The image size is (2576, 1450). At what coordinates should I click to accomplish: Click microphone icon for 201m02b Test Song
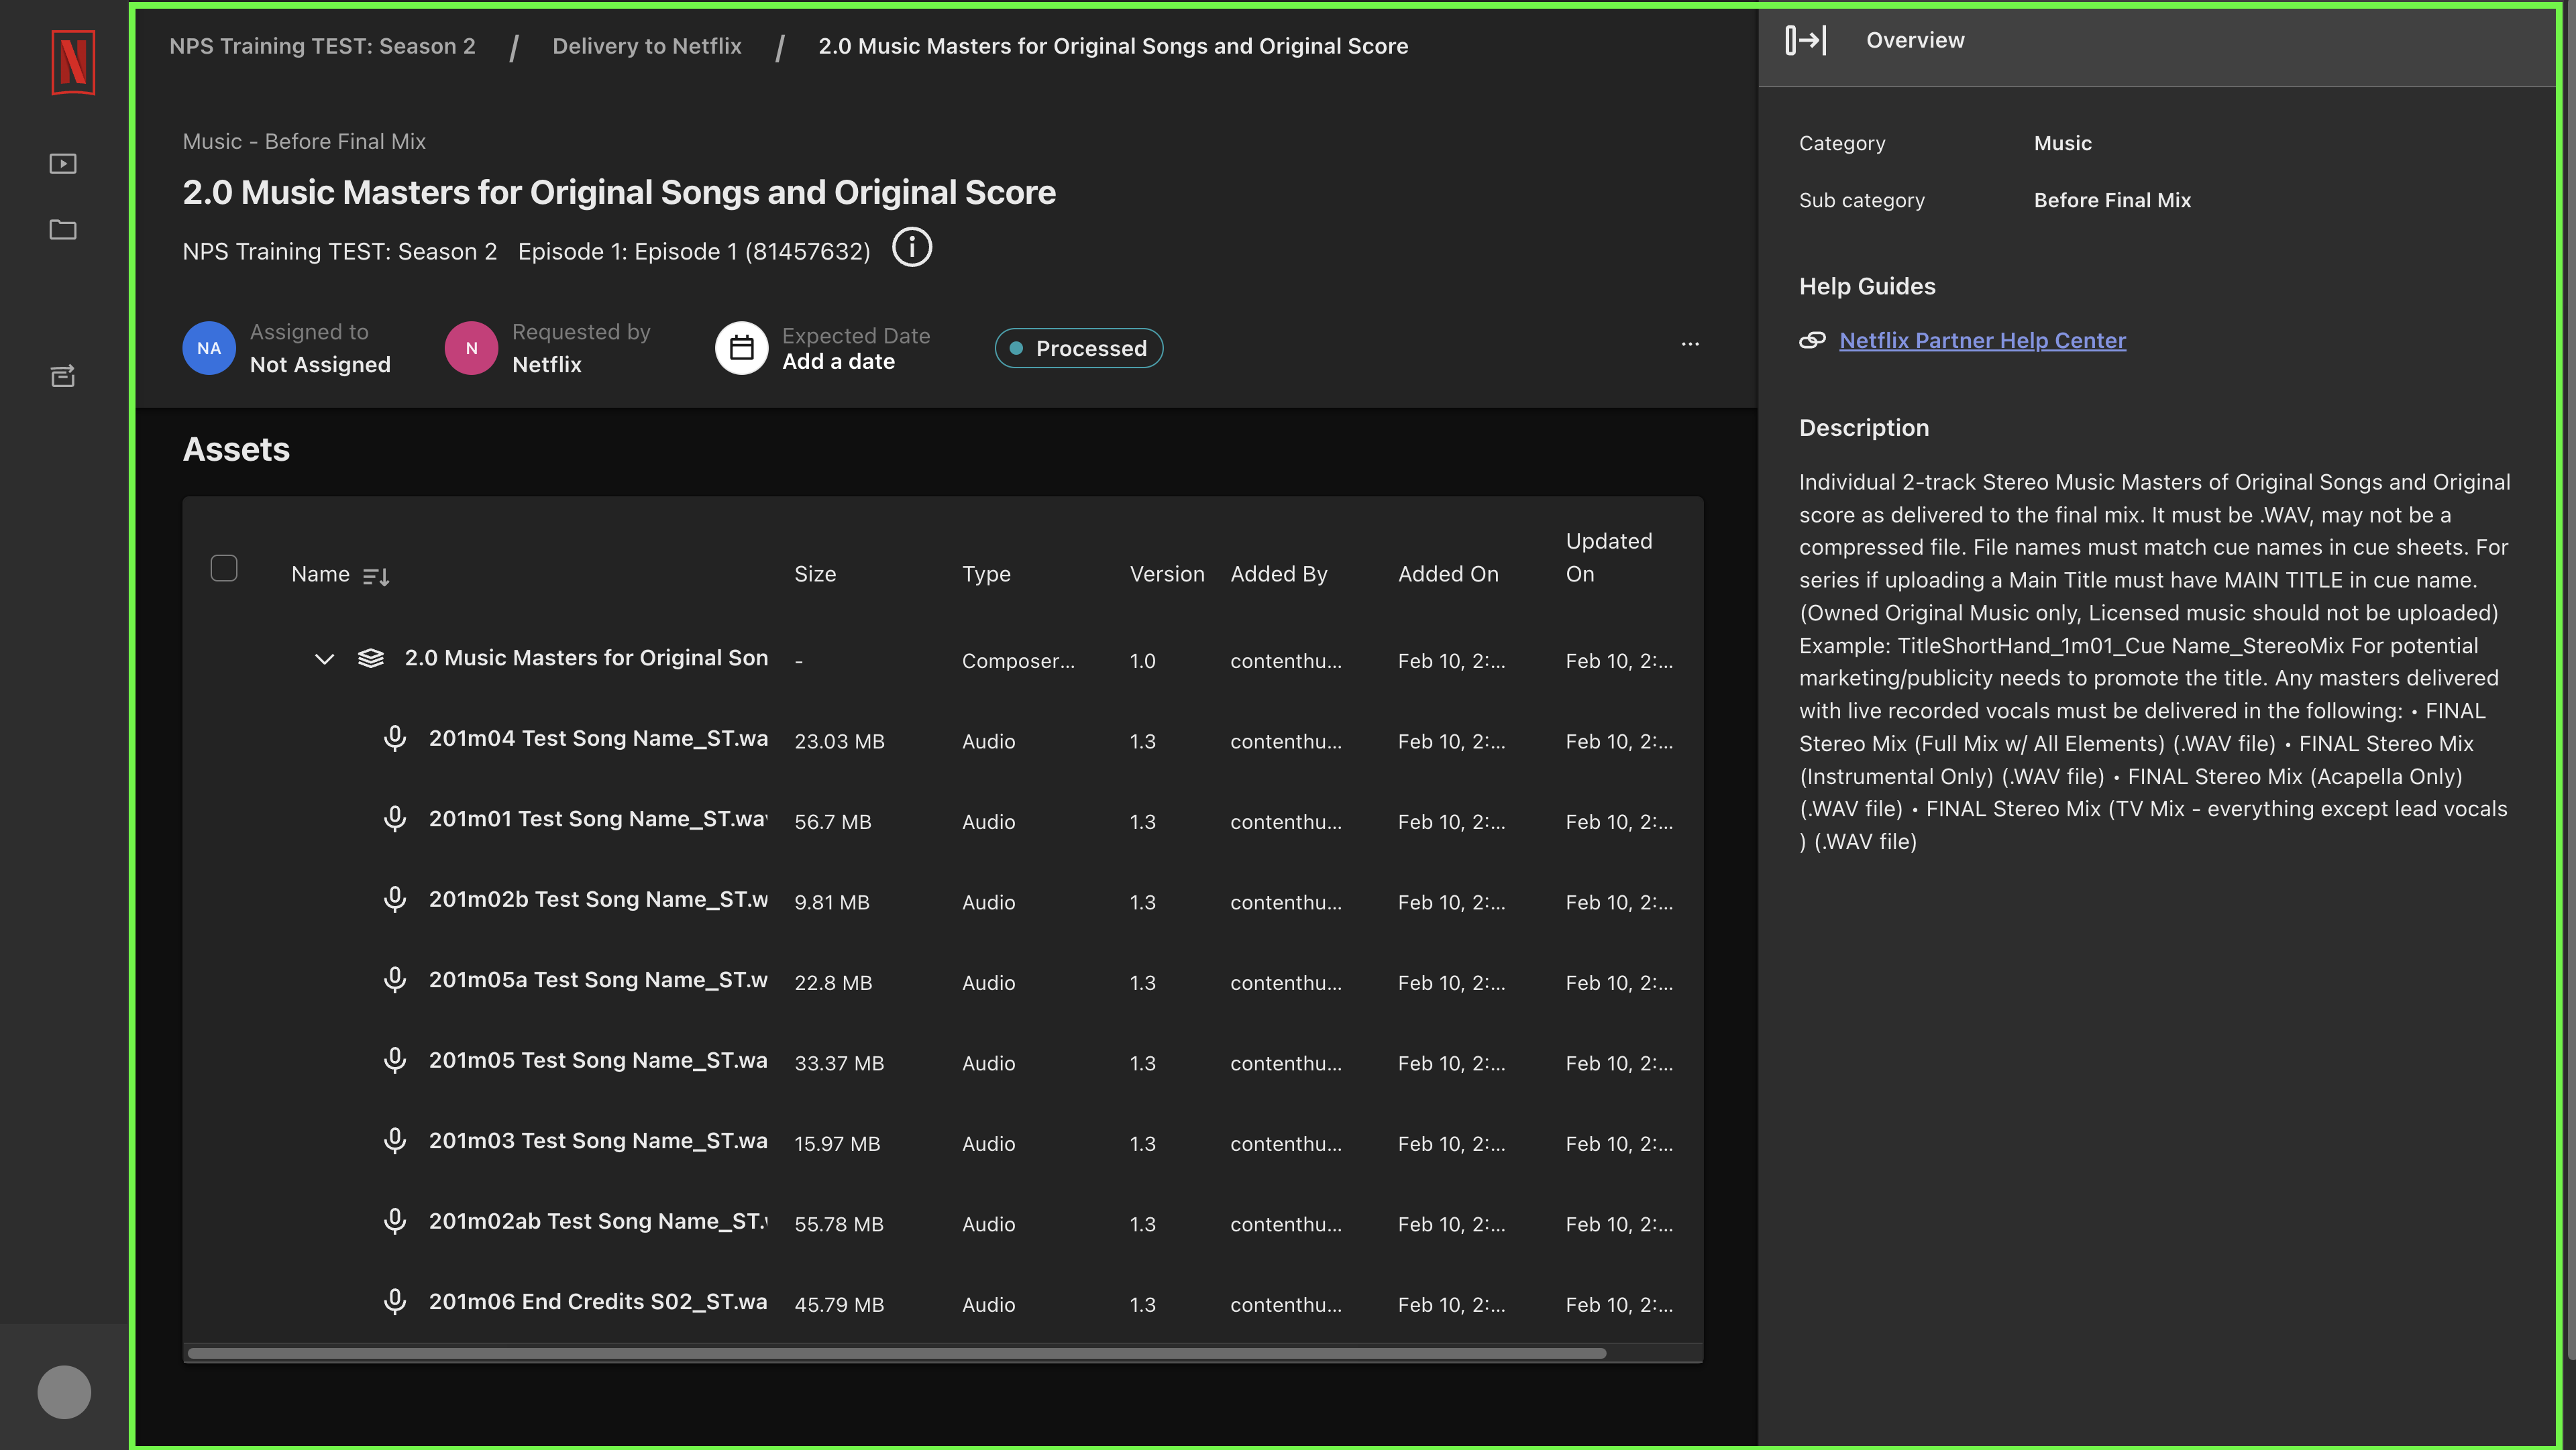pos(395,899)
